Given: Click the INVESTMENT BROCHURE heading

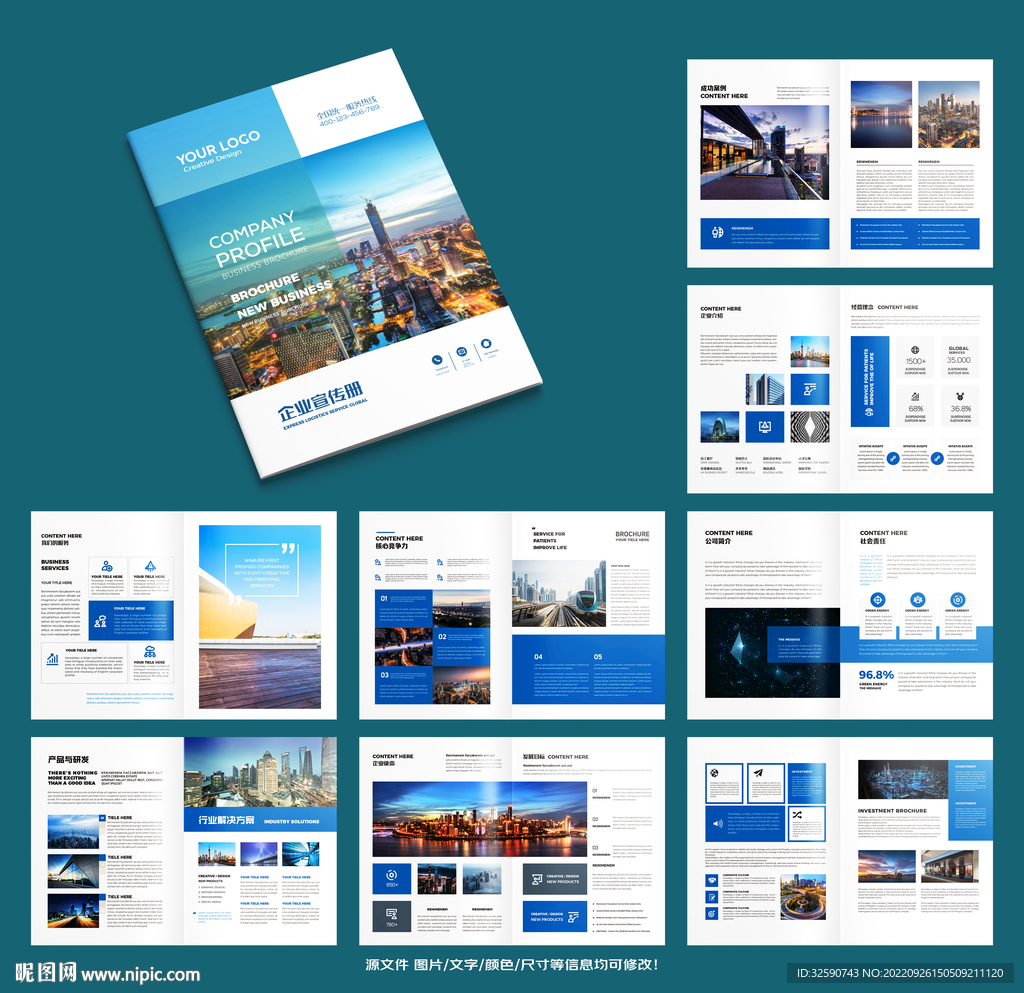Looking at the screenshot, I should (x=892, y=811).
